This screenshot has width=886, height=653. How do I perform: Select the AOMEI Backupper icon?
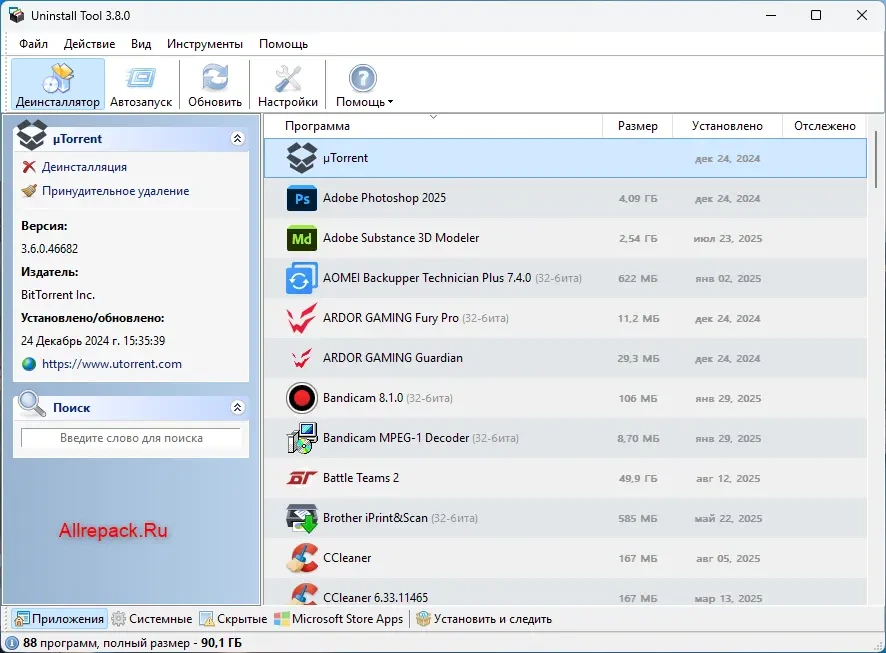pyautogui.click(x=302, y=278)
